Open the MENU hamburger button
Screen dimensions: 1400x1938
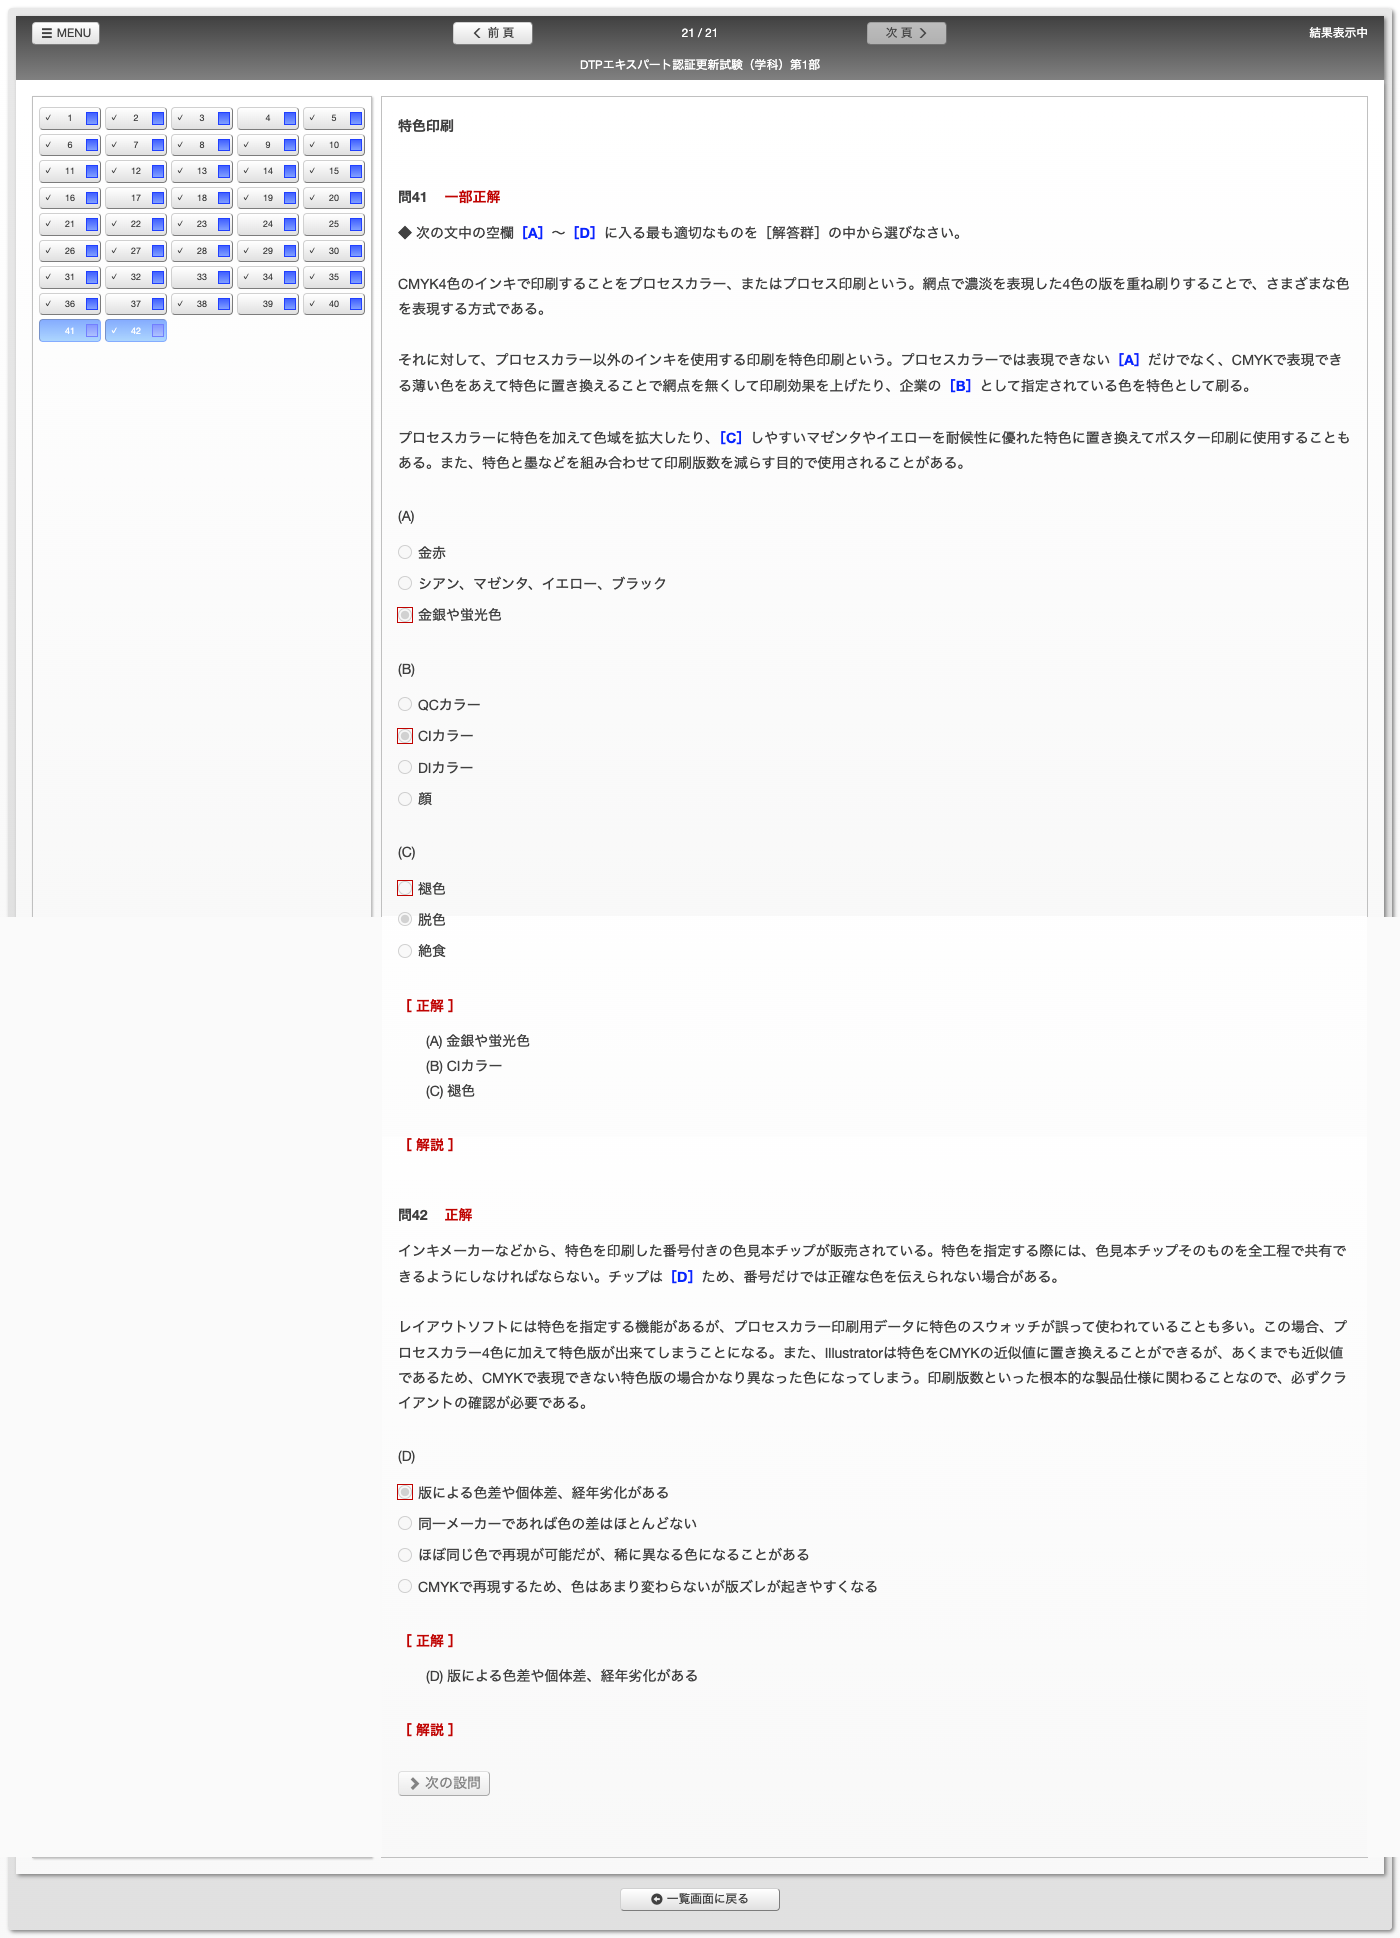coord(66,33)
